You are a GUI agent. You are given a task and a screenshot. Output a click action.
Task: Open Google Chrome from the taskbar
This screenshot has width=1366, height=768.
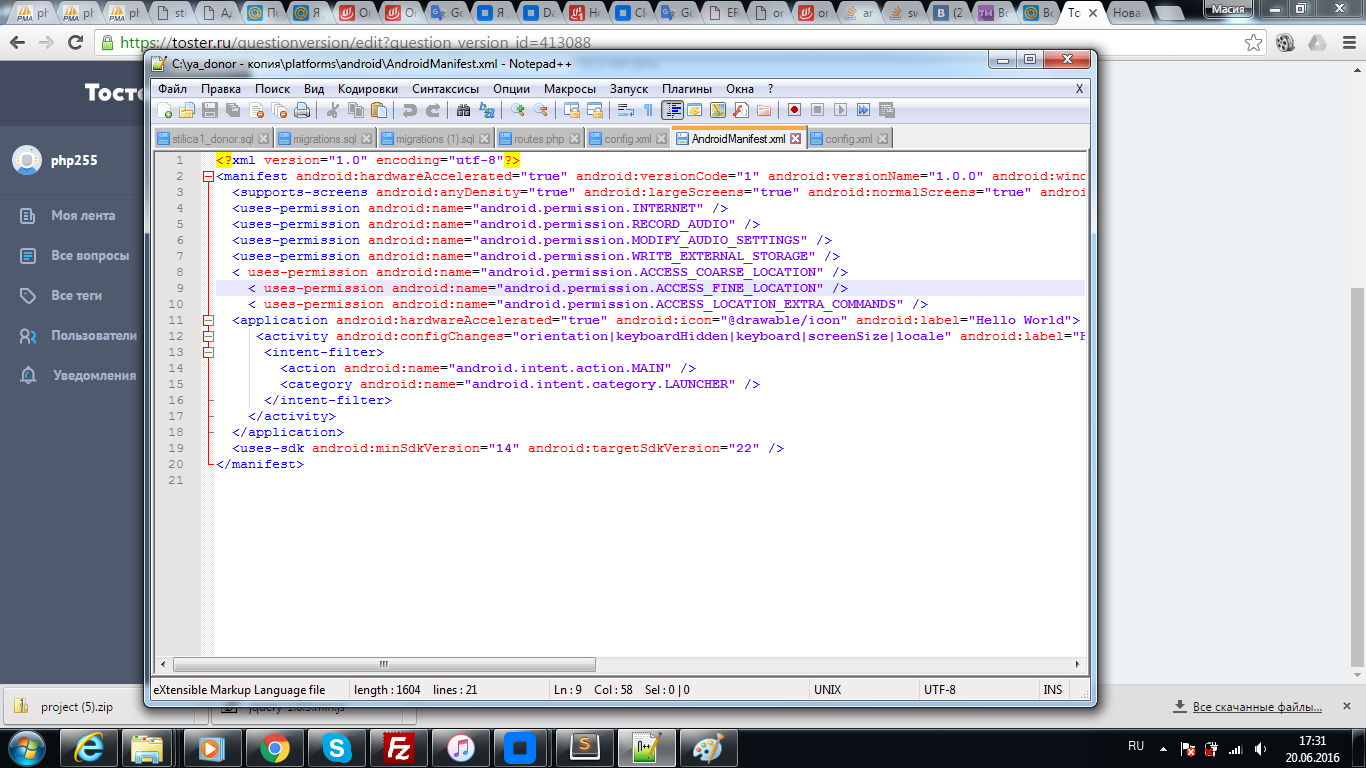coord(275,747)
